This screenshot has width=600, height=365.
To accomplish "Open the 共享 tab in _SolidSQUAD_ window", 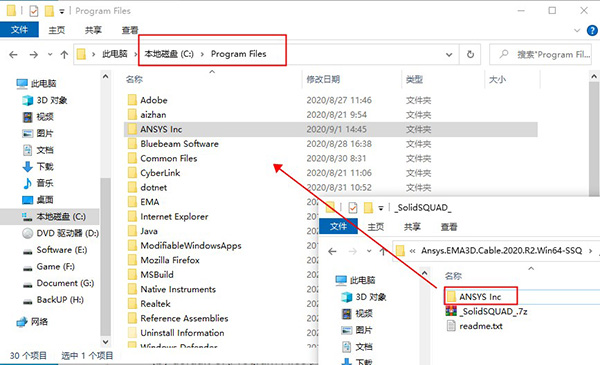I will pos(412,226).
